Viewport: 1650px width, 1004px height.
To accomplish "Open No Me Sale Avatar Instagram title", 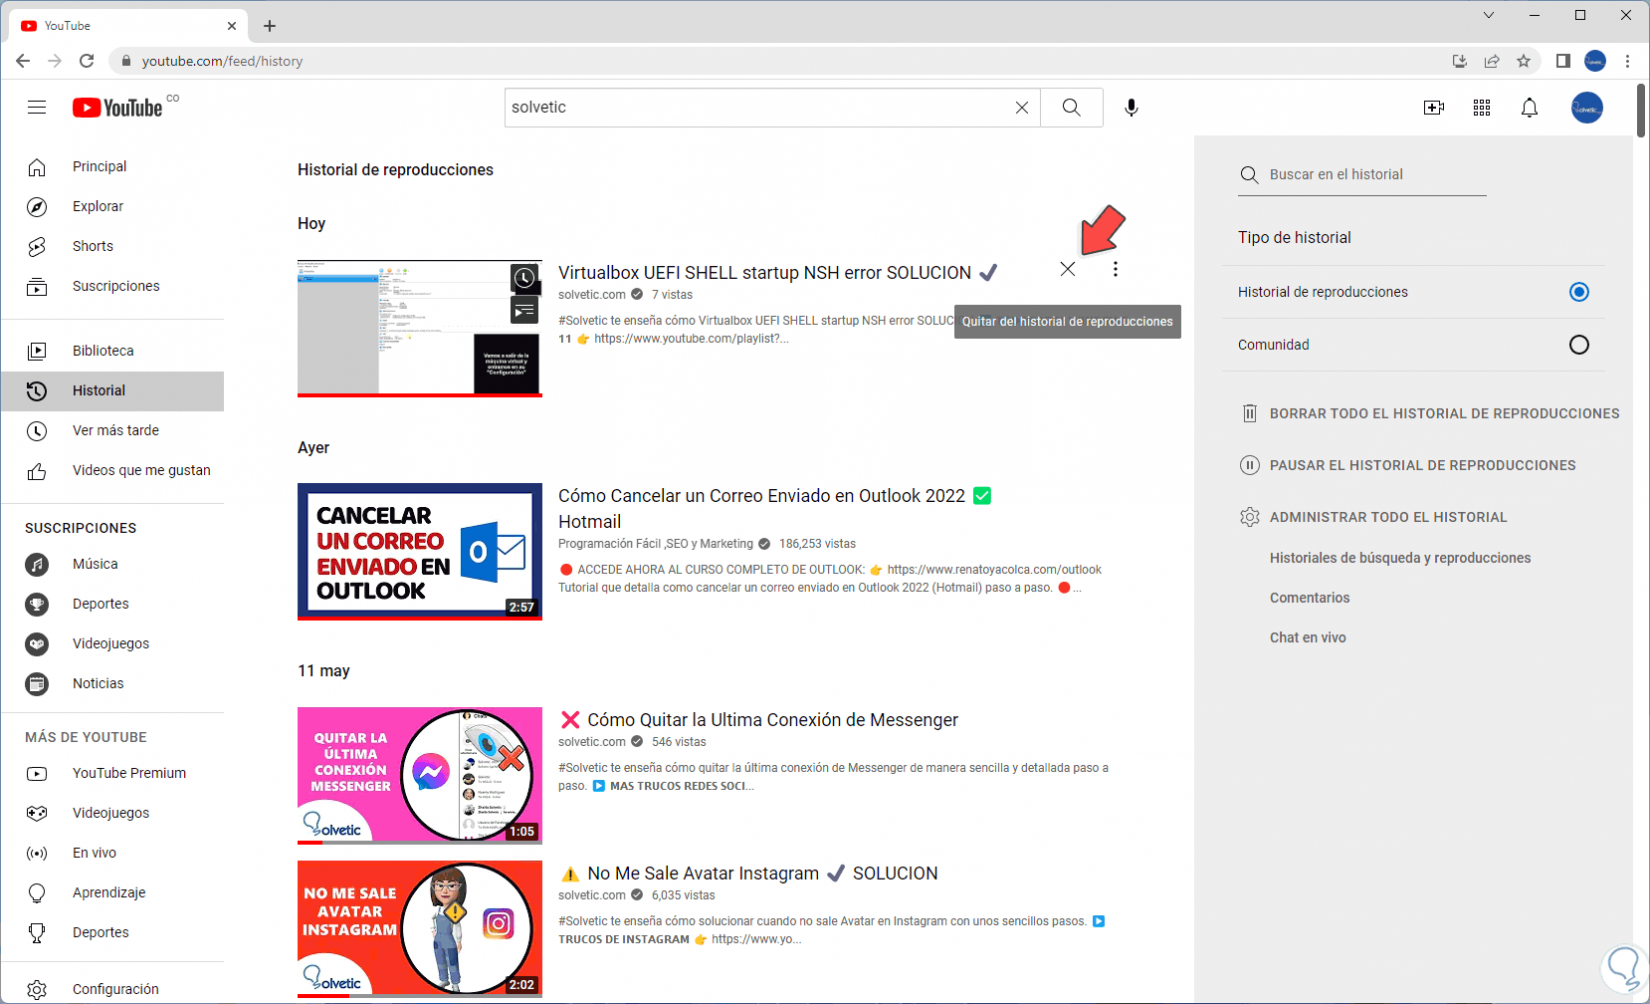I will [748, 873].
